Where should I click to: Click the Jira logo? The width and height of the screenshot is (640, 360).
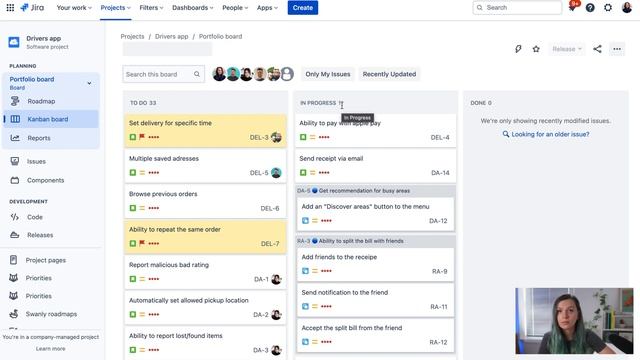(32, 7)
